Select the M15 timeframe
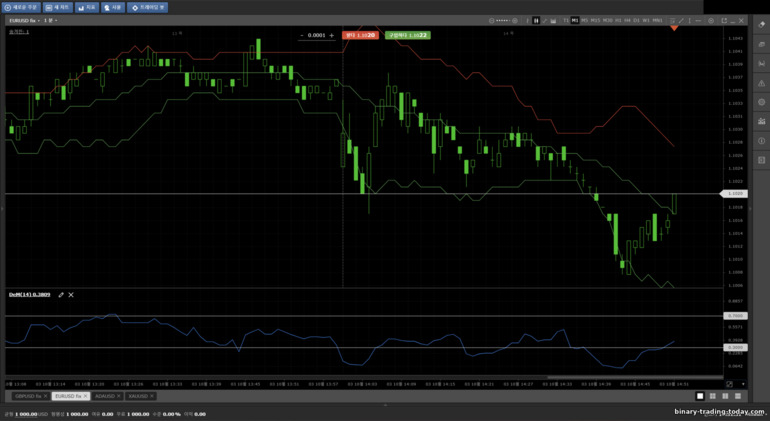Screen dimensions: 770x421 coord(595,21)
